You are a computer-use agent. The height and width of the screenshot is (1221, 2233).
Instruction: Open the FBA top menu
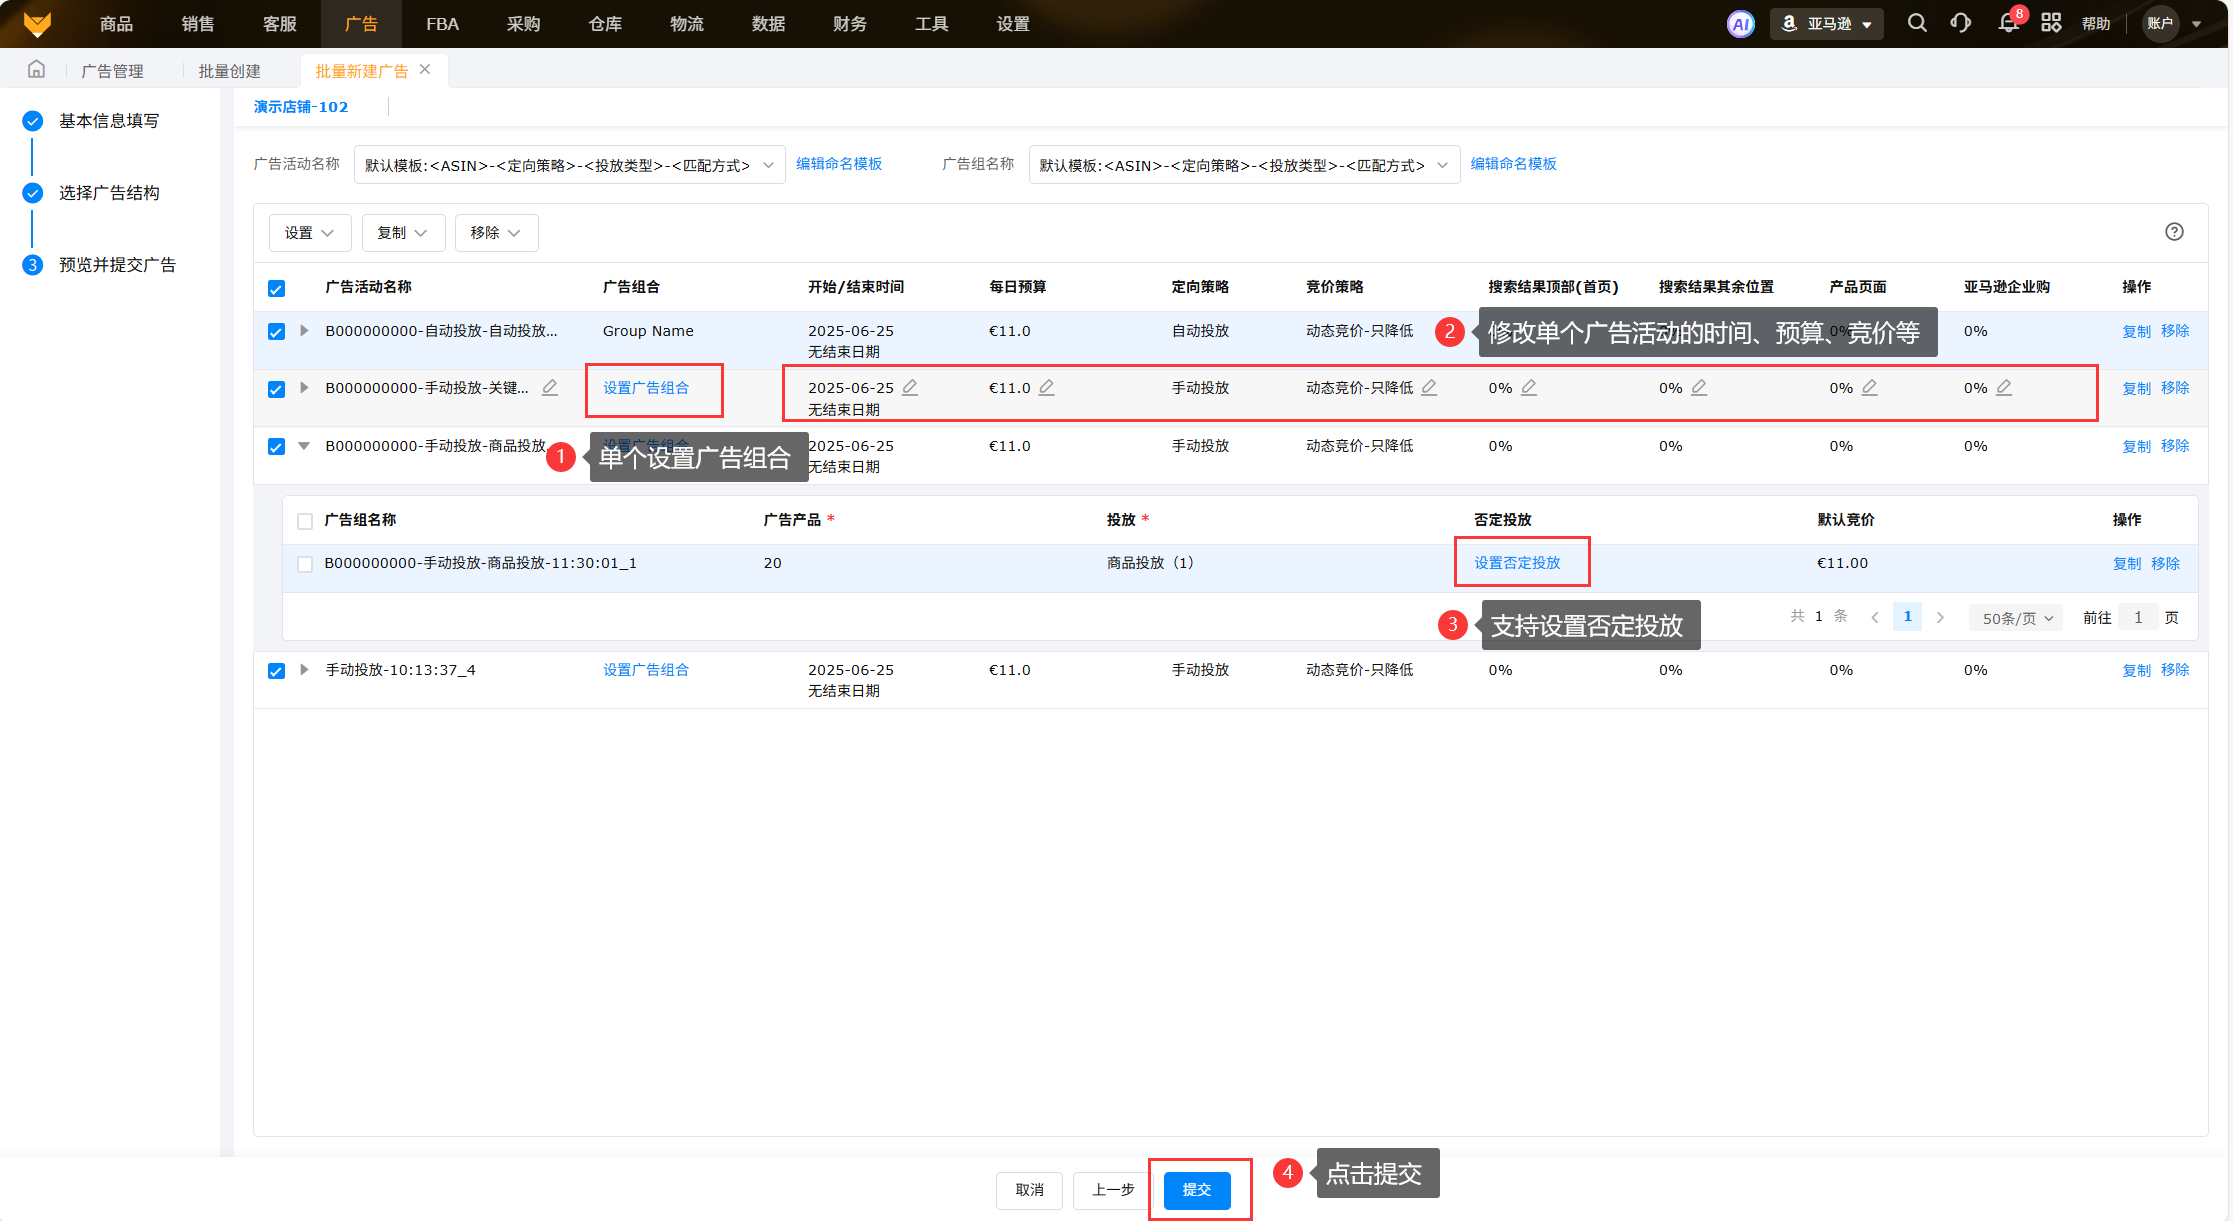442,24
